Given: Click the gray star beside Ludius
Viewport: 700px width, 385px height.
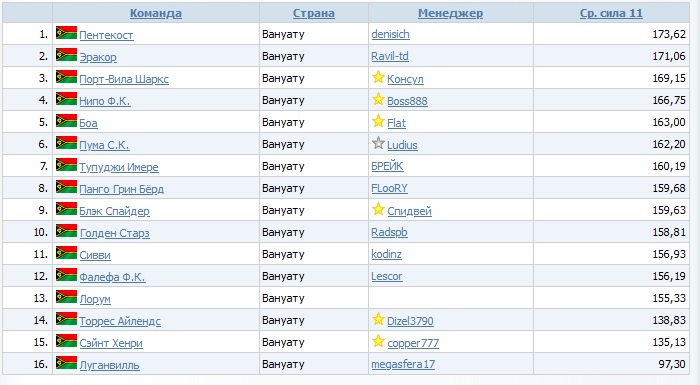Looking at the screenshot, I should 378,143.
